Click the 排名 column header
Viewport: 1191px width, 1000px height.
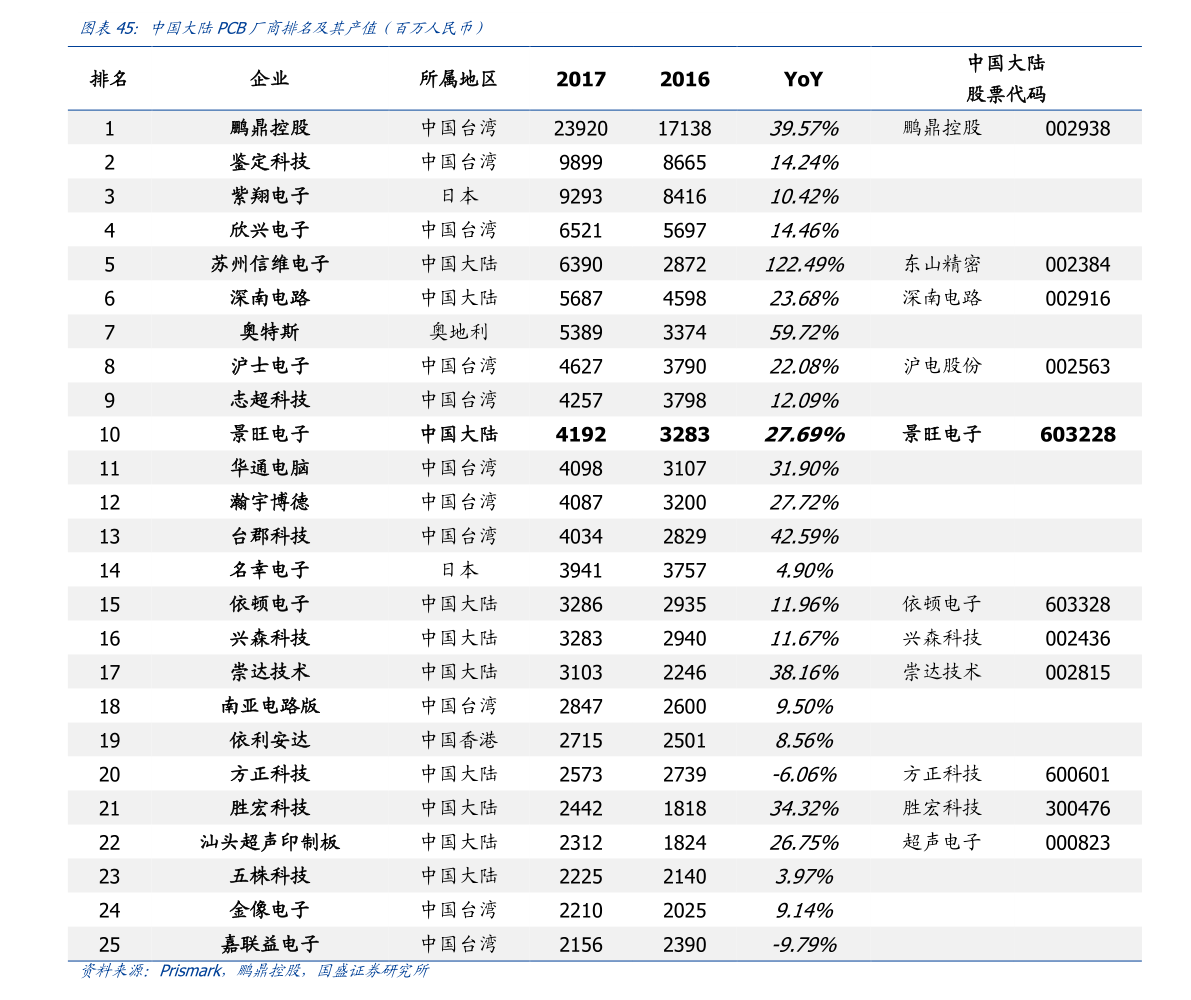click(x=109, y=79)
